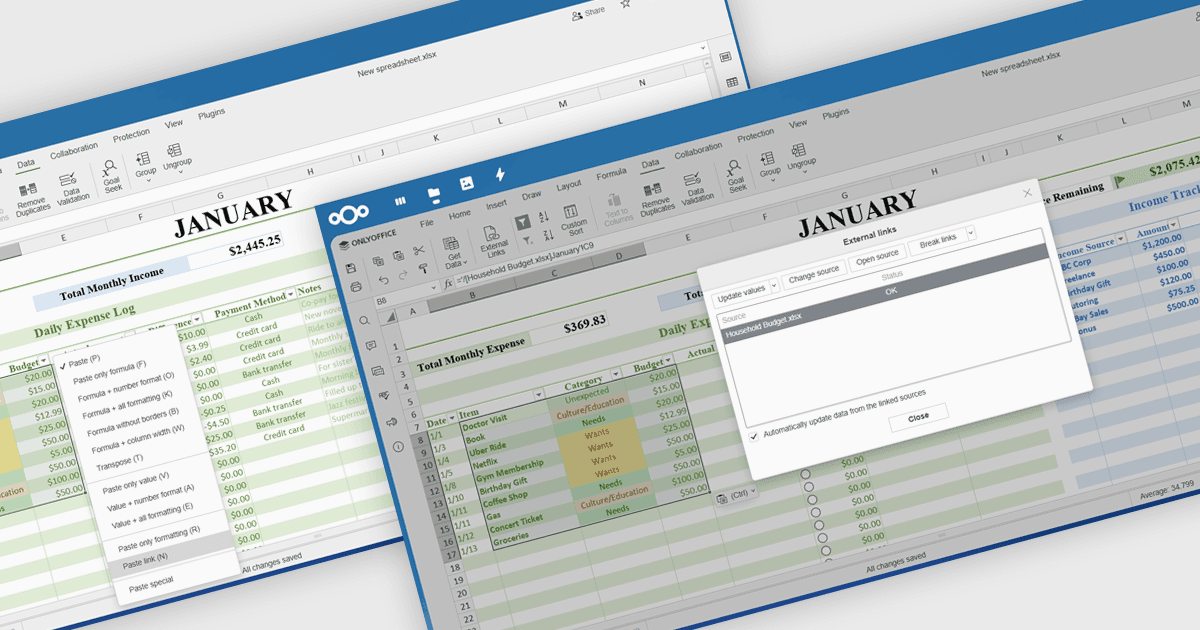The width and height of the screenshot is (1200, 630).
Task: Click Share button in back window
Action: click(588, 11)
